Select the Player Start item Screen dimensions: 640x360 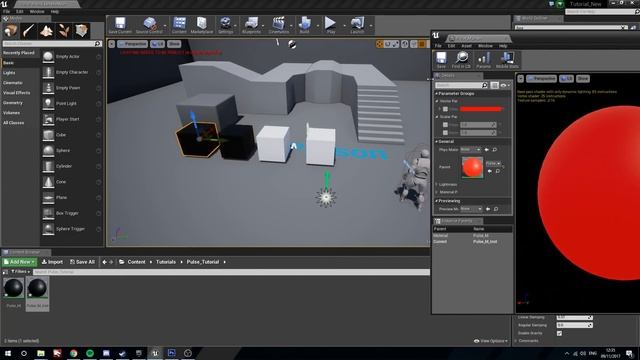pyautogui.click(x=71, y=119)
